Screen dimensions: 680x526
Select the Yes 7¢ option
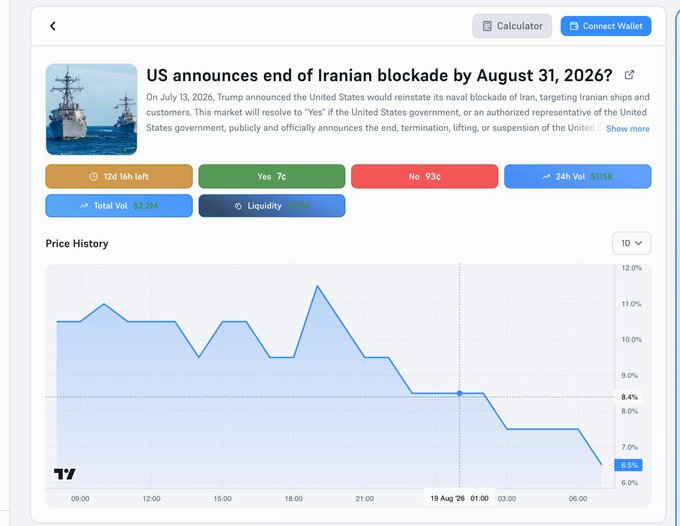coord(272,176)
